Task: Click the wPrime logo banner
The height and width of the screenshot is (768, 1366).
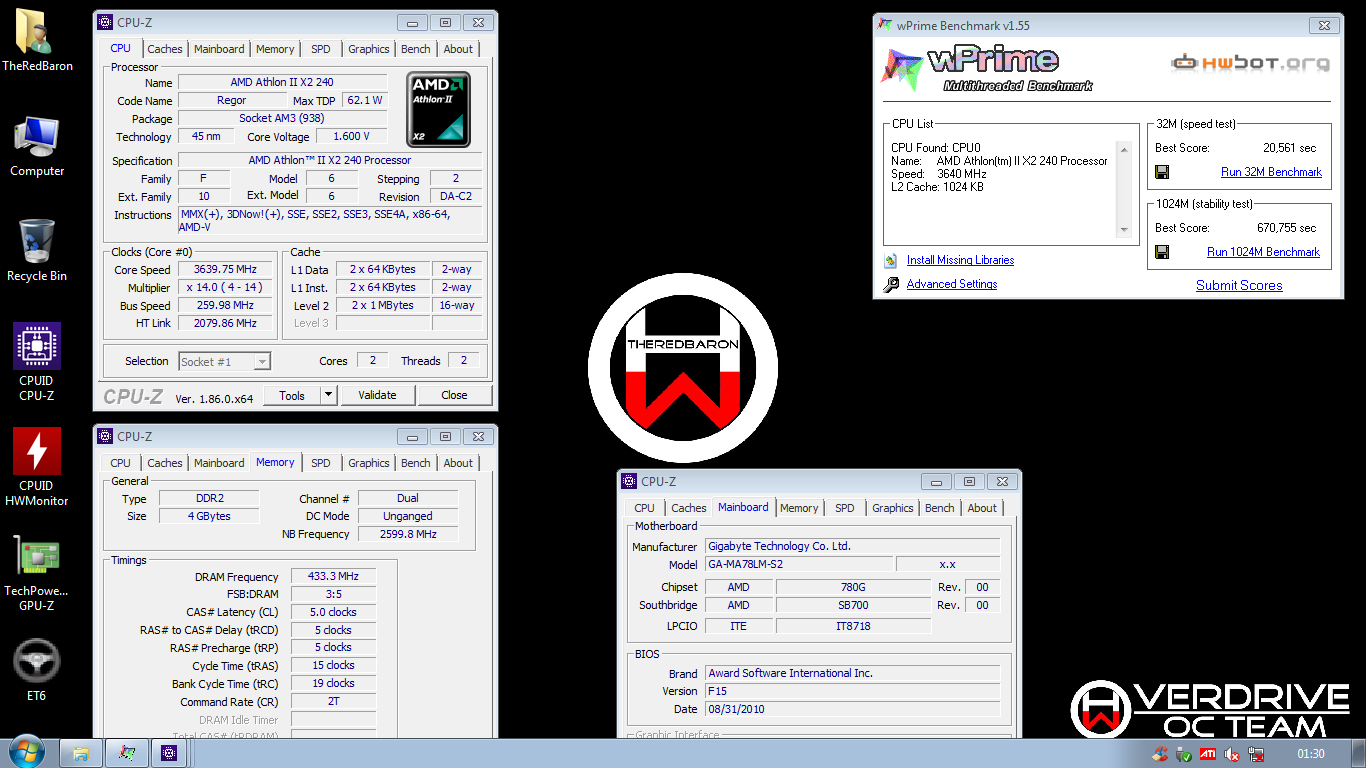Action: point(985,69)
